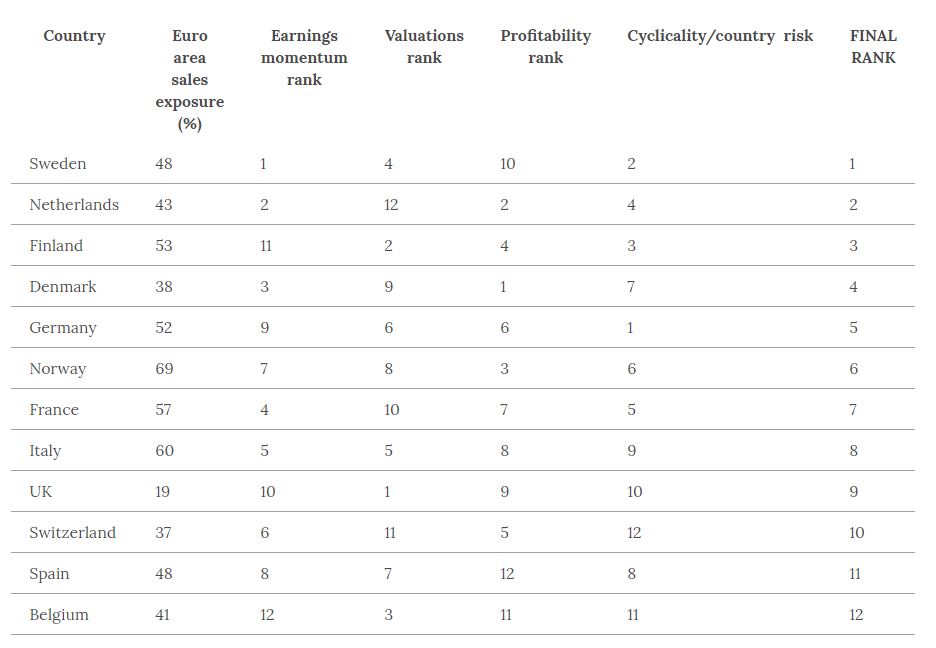Click Norway's 69 sales exposure value
Viewport: 936px width, 648px height.
tap(164, 369)
